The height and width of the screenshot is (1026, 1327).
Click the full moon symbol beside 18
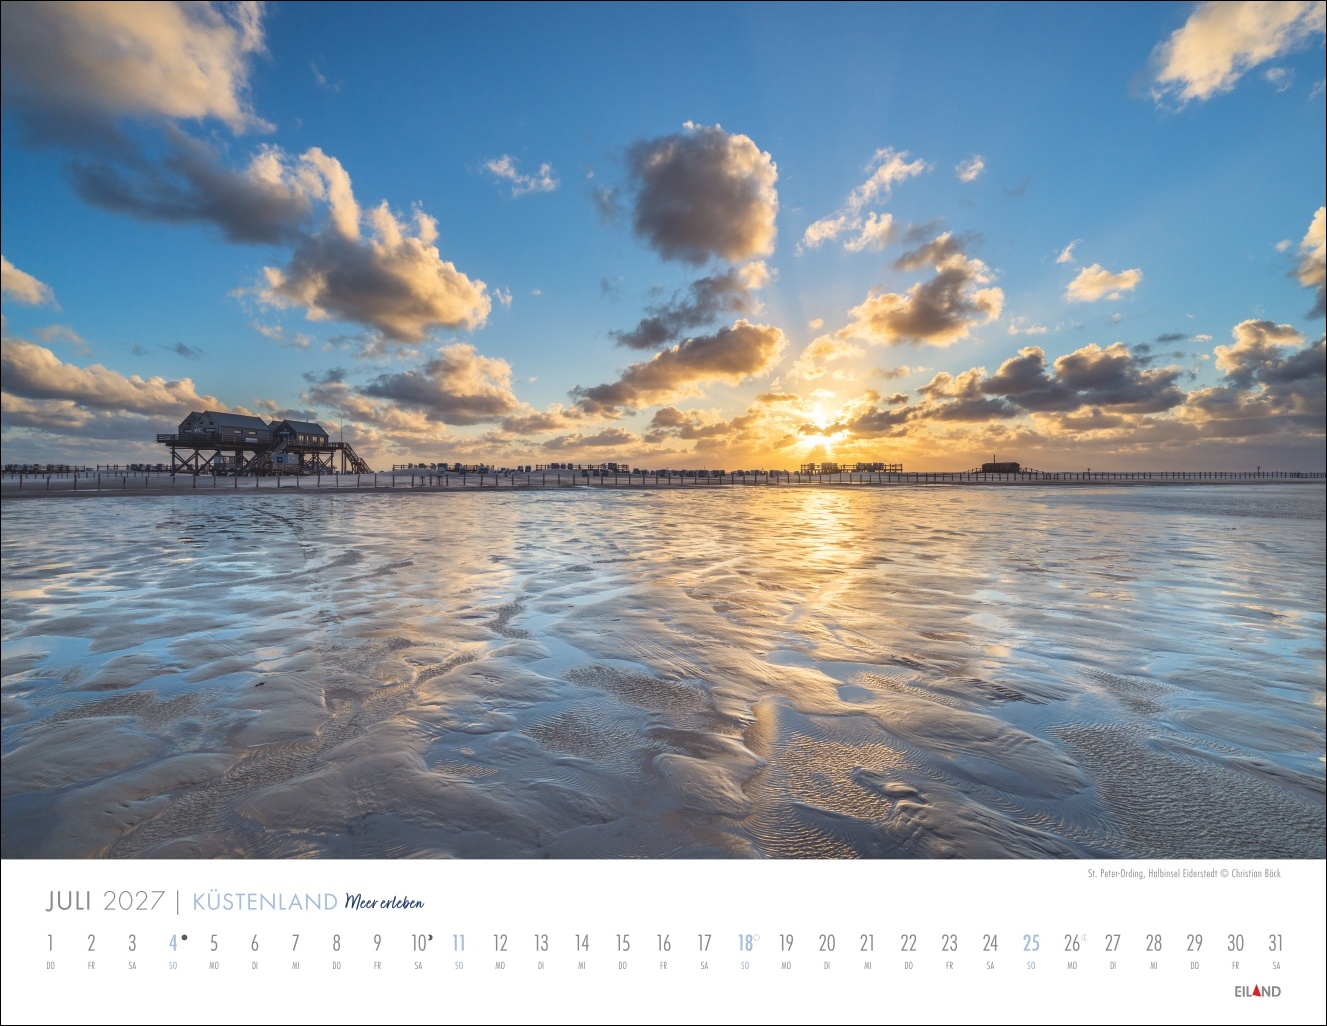(756, 938)
